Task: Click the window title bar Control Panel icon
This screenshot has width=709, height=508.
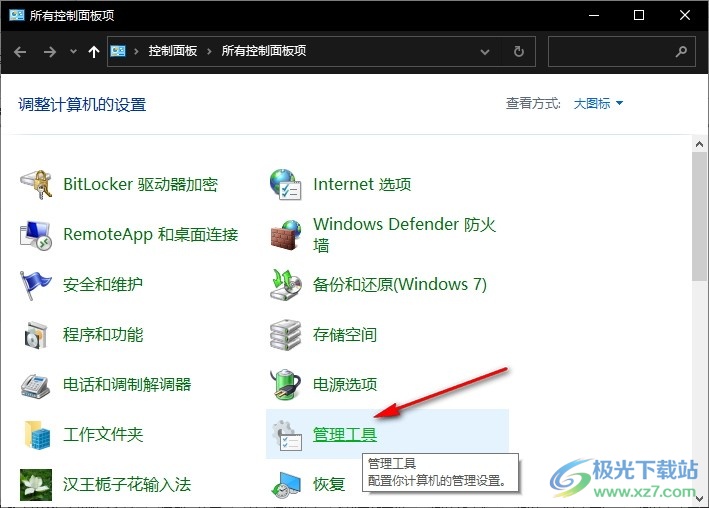Action: coord(17,15)
